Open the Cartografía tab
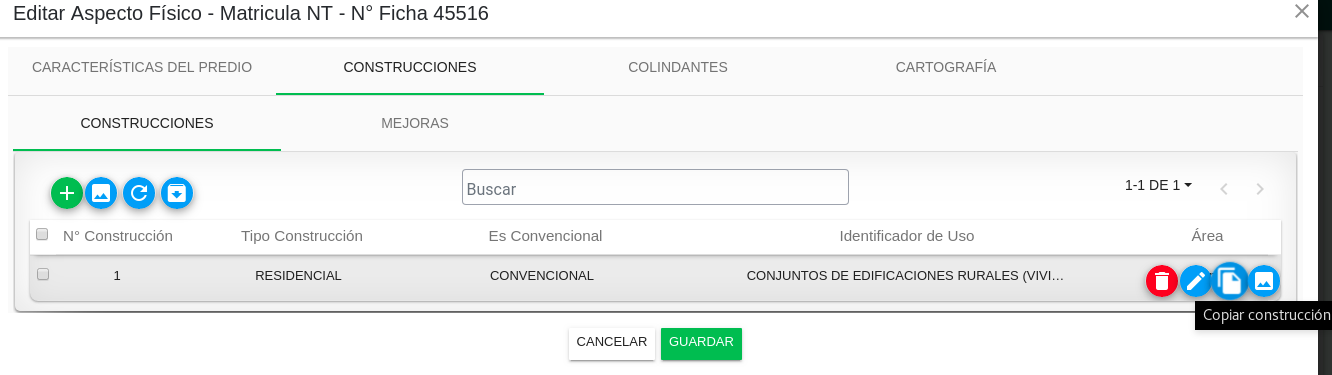This screenshot has width=1332, height=375. 946,68
